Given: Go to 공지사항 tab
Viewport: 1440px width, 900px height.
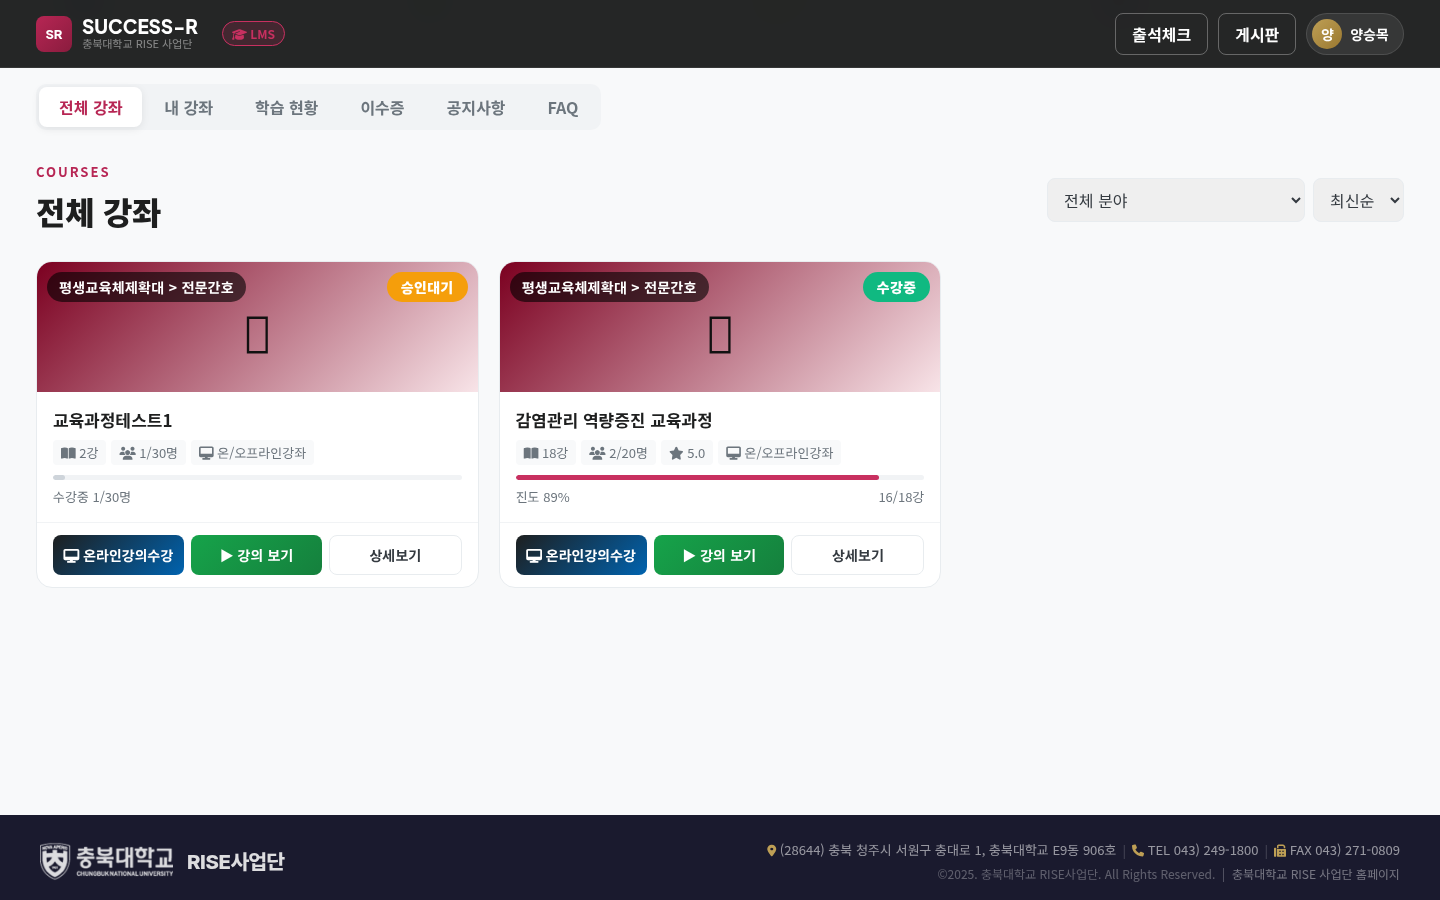Looking at the screenshot, I should click(x=476, y=107).
